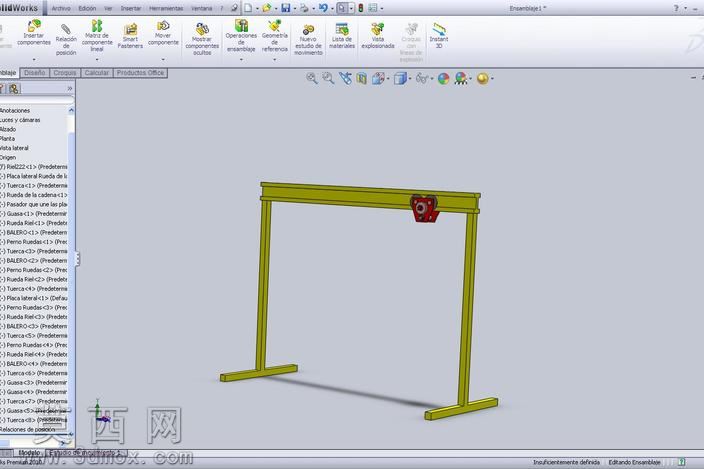Select the Riel222<1> component in the tree

click(x=35, y=167)
